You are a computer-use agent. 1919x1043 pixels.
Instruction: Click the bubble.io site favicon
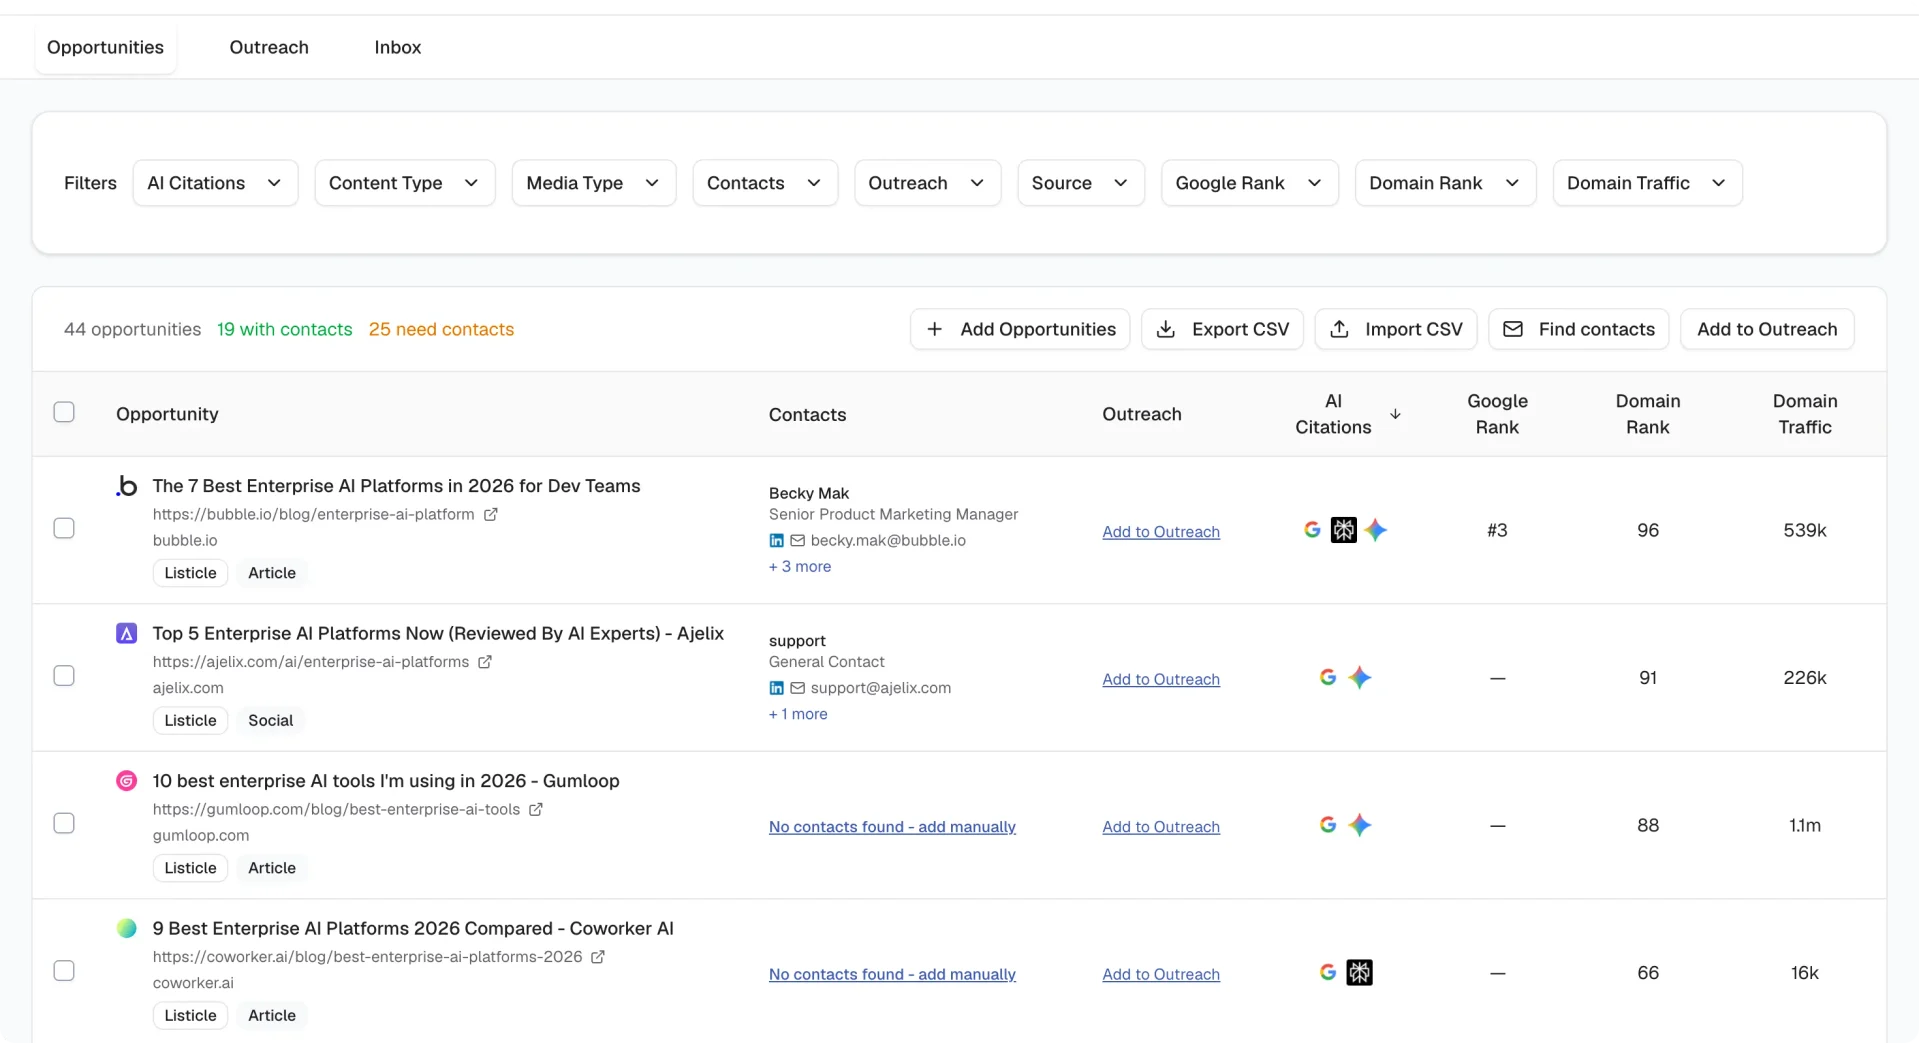[126, 486]
